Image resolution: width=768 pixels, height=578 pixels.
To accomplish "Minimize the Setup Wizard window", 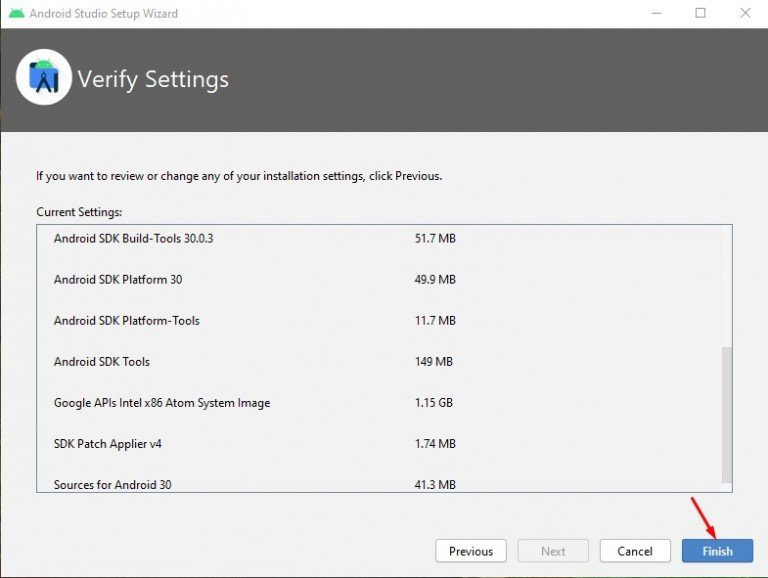I will pos(656,13).
